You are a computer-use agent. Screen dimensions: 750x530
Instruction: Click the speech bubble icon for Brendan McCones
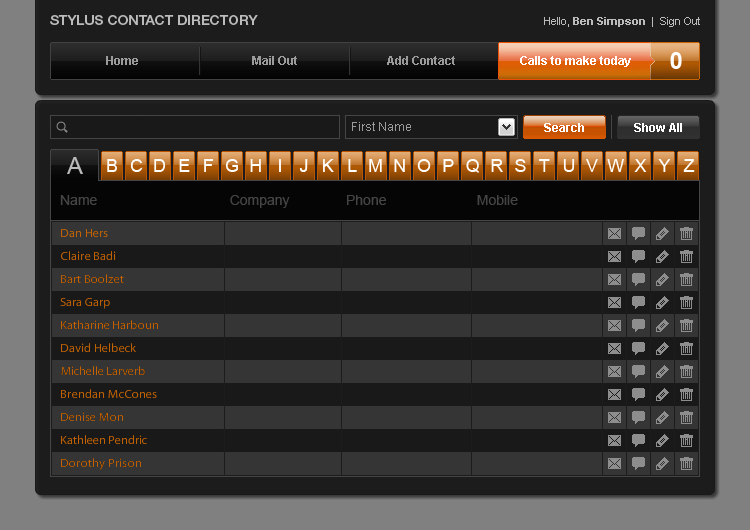pos(638,394)
